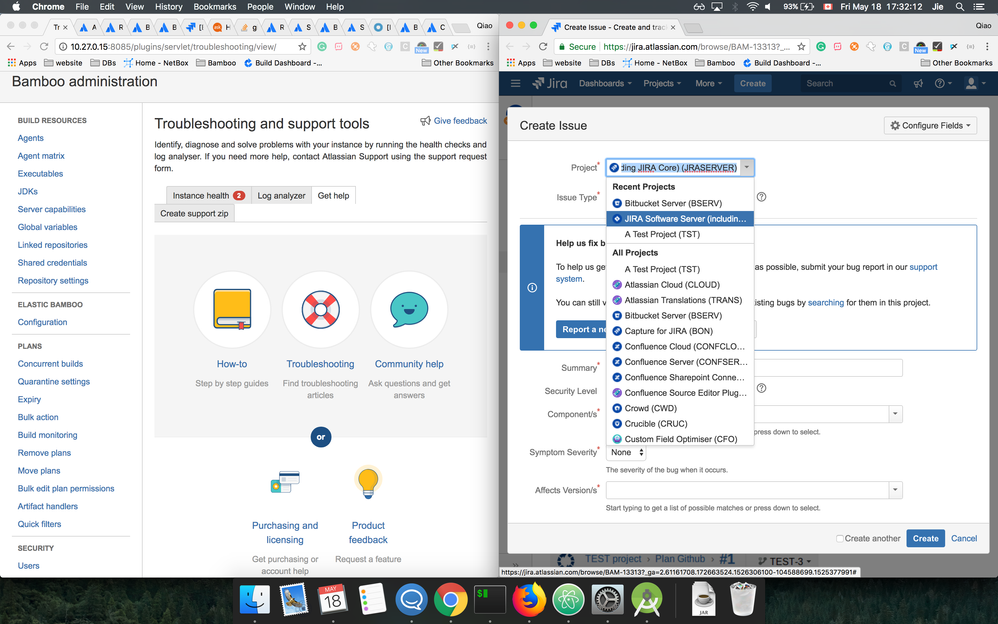Select the Get help tab
The height and width of the screenshot is (624, 998).
(x=334, y=195)
